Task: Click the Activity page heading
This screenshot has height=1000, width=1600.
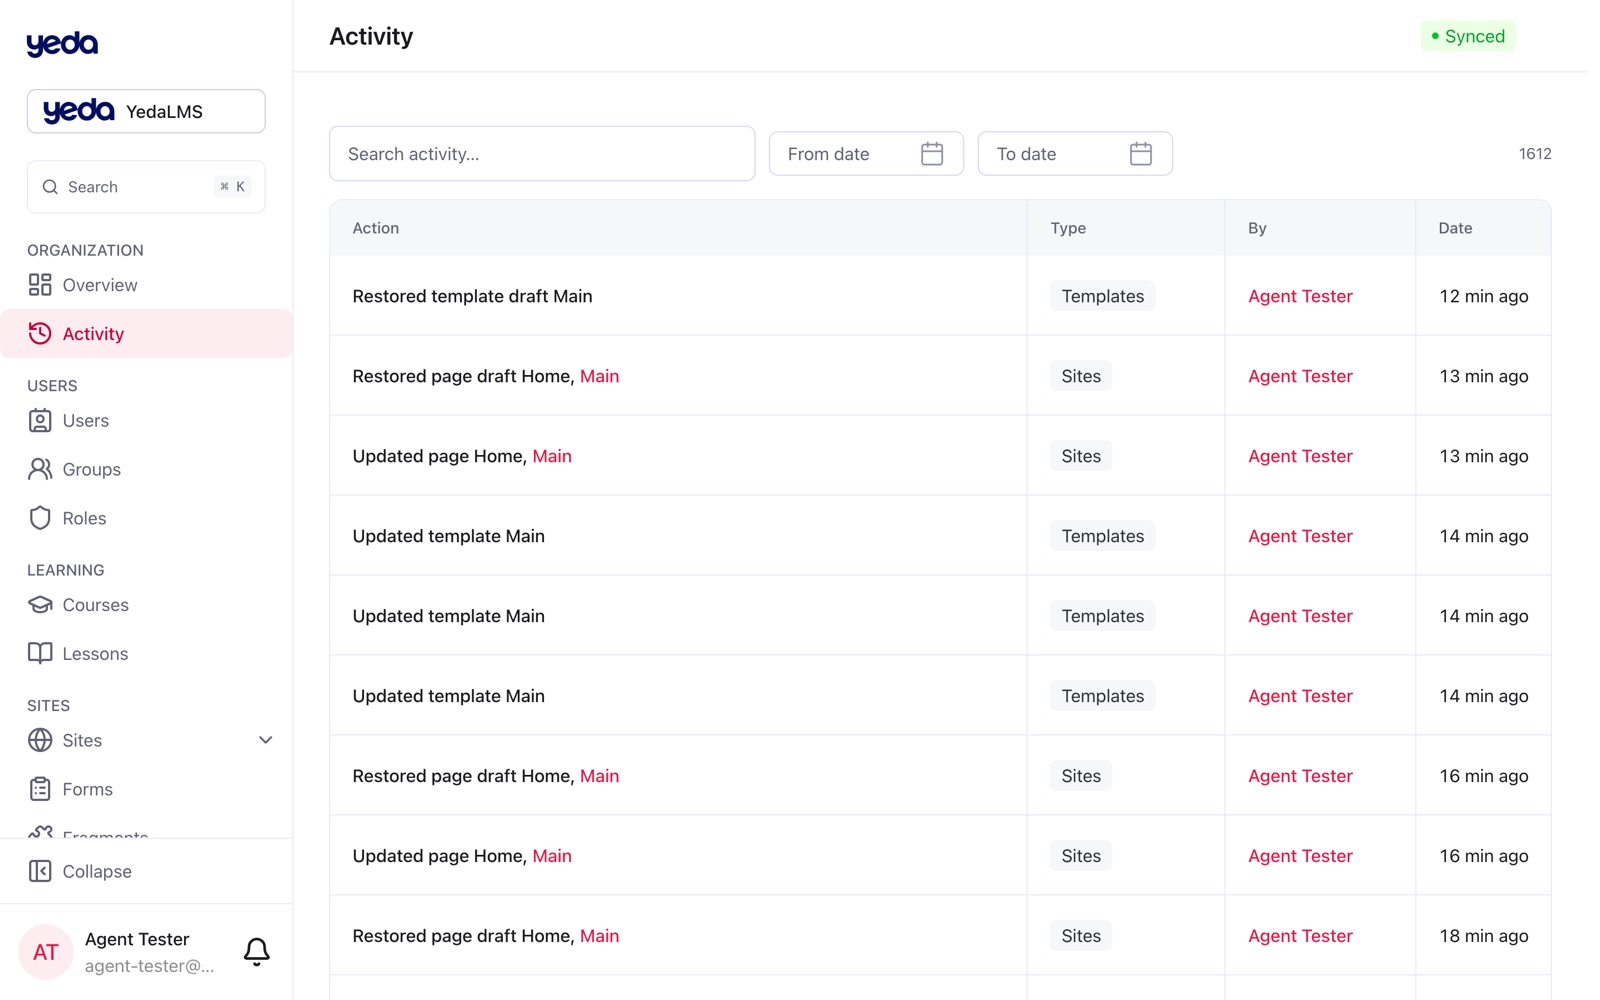Action: pos(371,36)
